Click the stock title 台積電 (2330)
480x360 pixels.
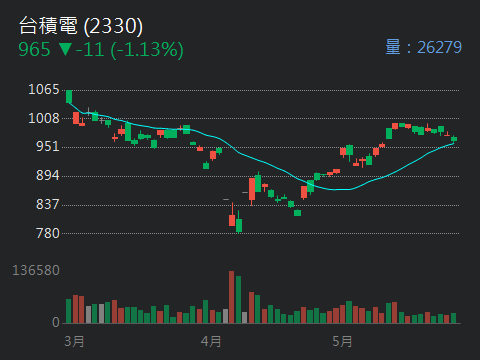[x=81, y=26]
